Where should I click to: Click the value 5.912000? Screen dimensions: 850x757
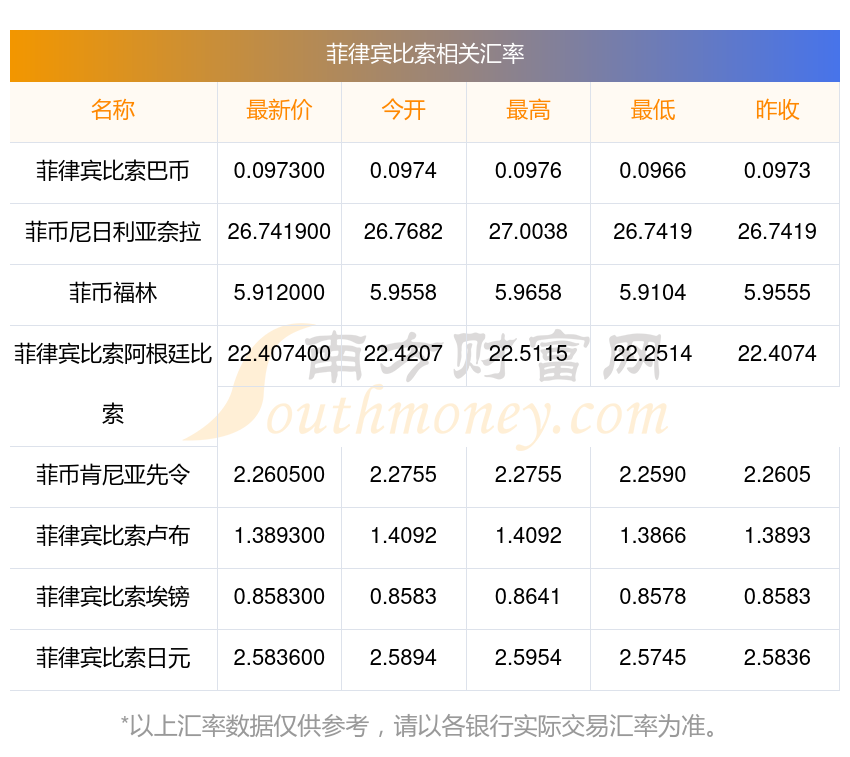279,293
